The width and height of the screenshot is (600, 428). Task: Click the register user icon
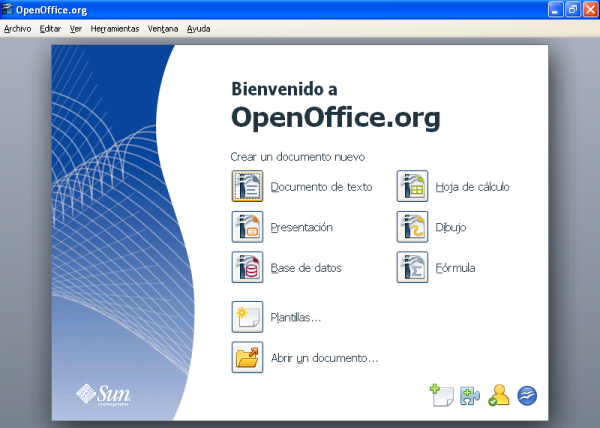point(499,395)
